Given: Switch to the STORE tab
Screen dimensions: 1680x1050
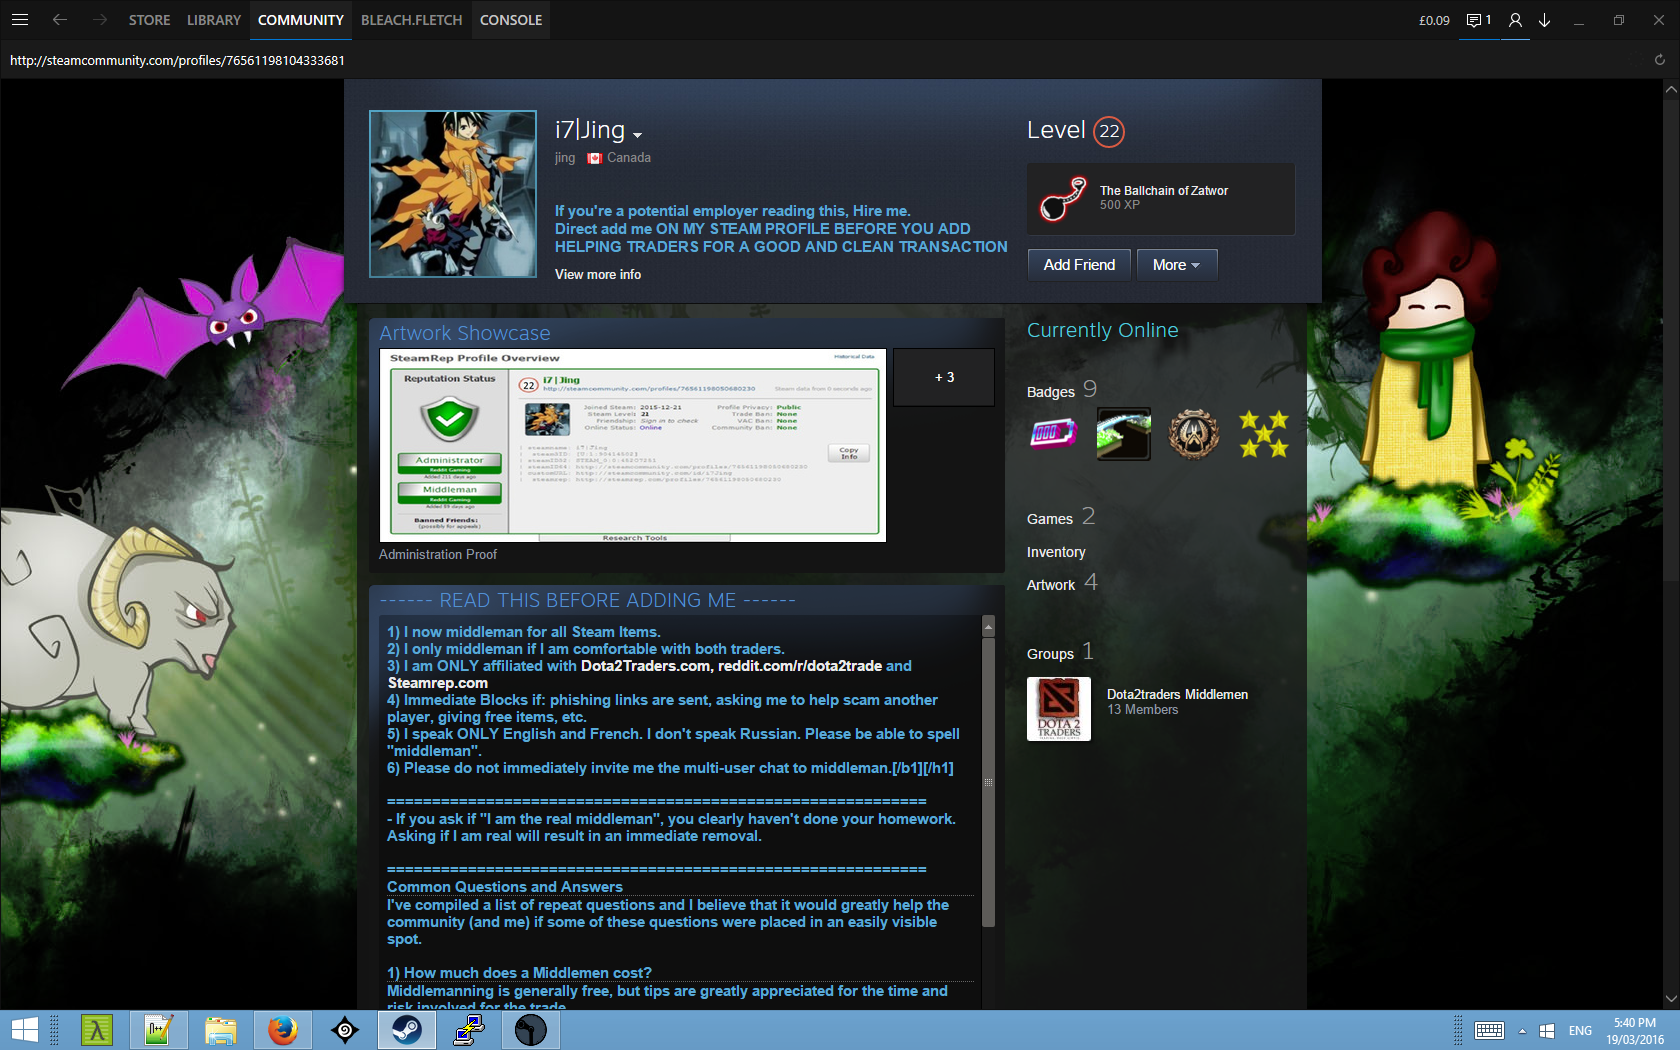Looking at the screenshot, I should (x=149, y=20).
